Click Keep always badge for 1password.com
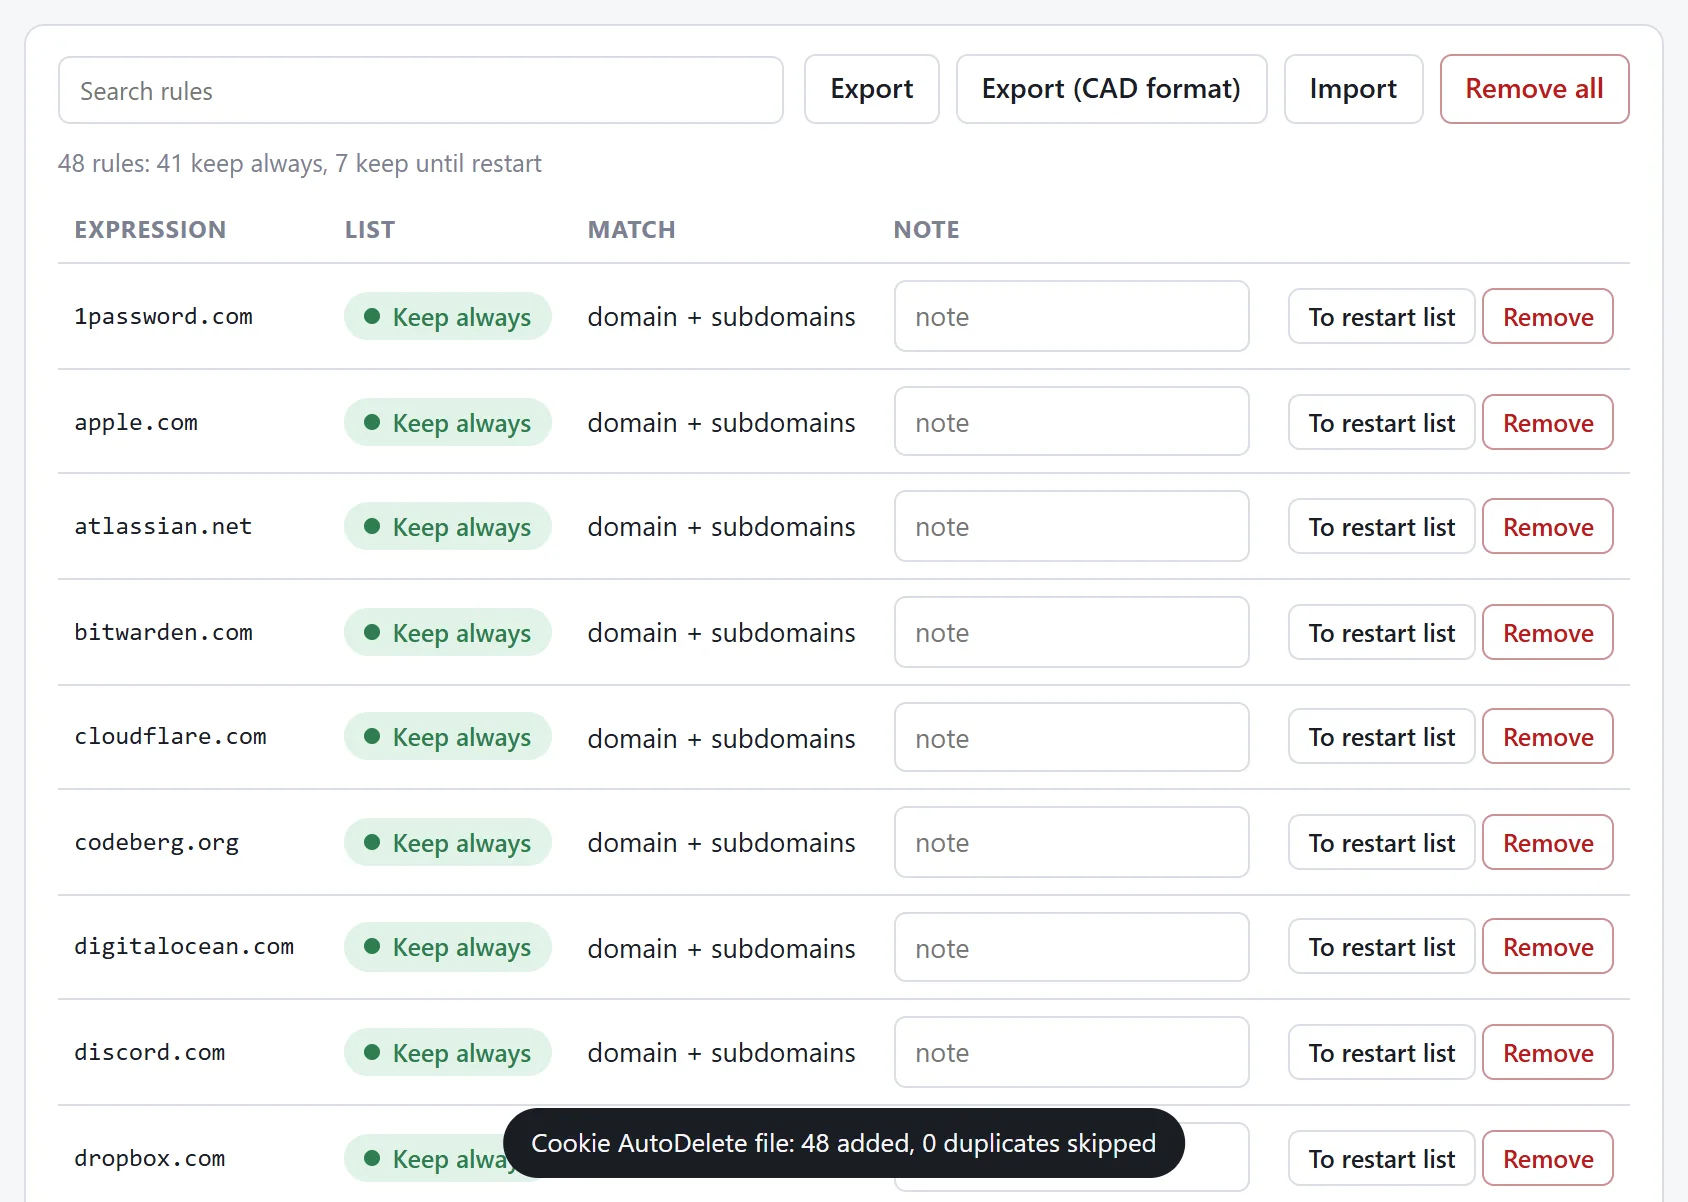 447,317
